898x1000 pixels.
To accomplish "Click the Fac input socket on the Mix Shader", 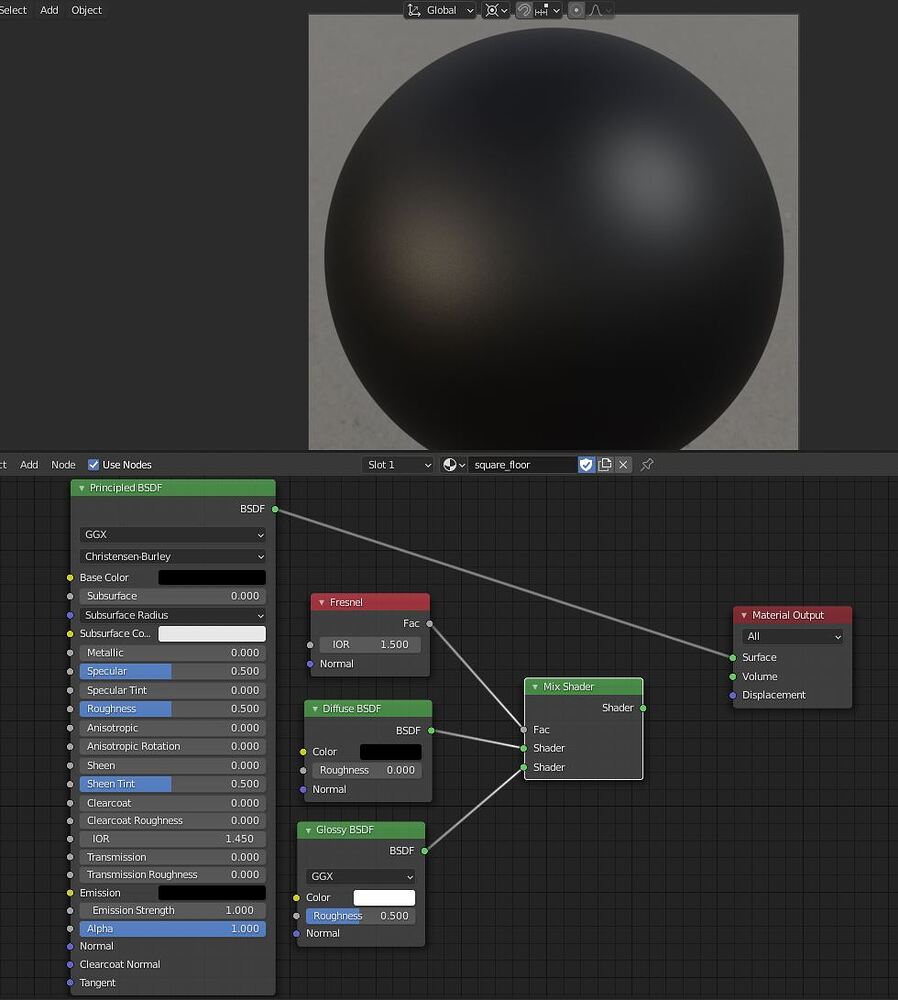I will tap(524, 730).
